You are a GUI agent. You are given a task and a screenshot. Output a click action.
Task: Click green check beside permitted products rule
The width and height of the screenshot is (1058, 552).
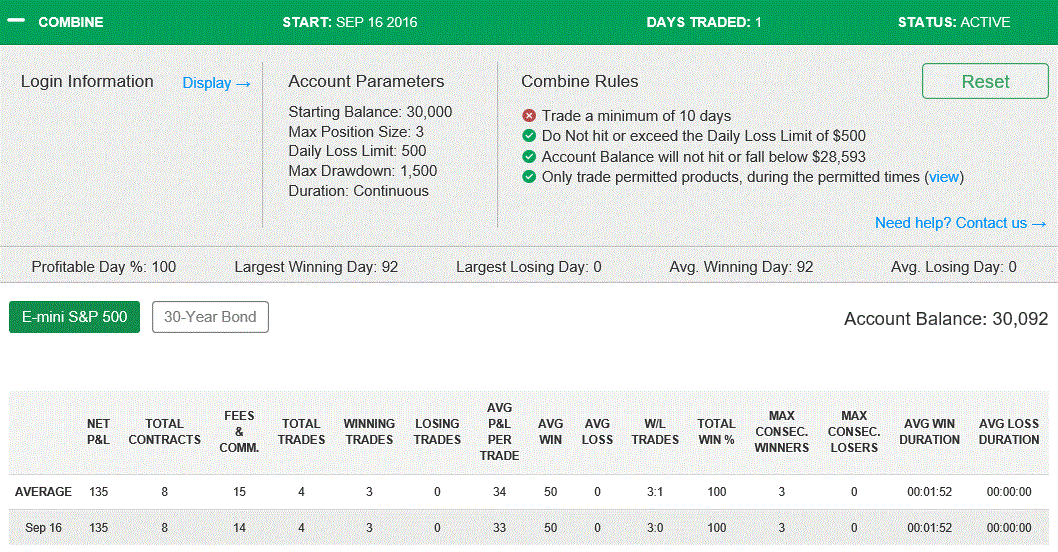click(529, 177)
